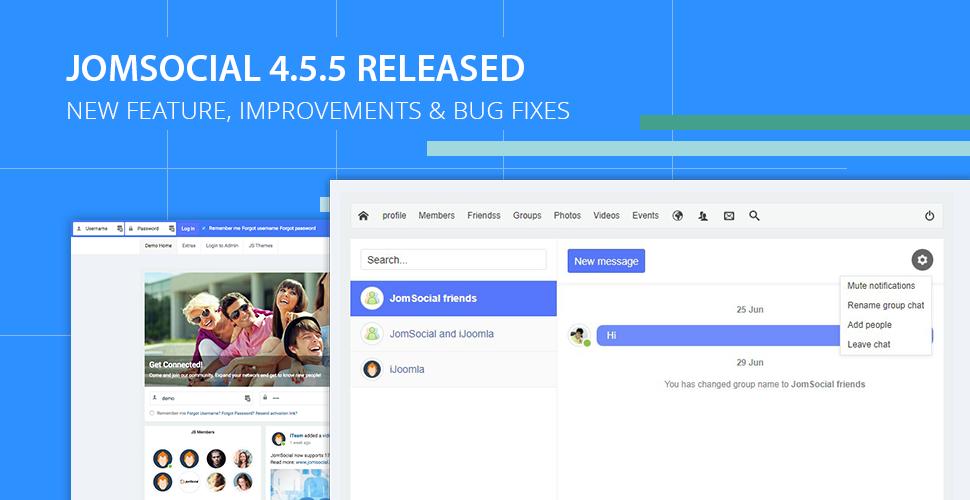
Task: Select the JomSocial and iJoomla conversation
Action: coord(453,334)
